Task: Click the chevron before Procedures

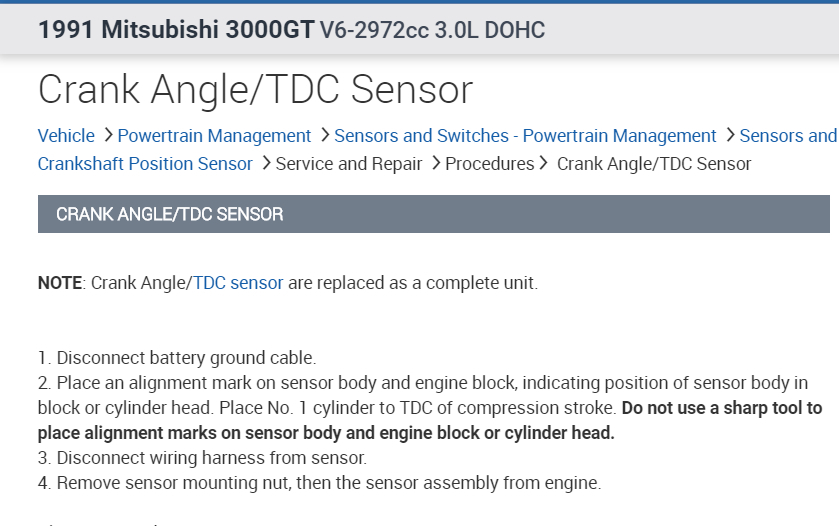Action: click(435, 163)
